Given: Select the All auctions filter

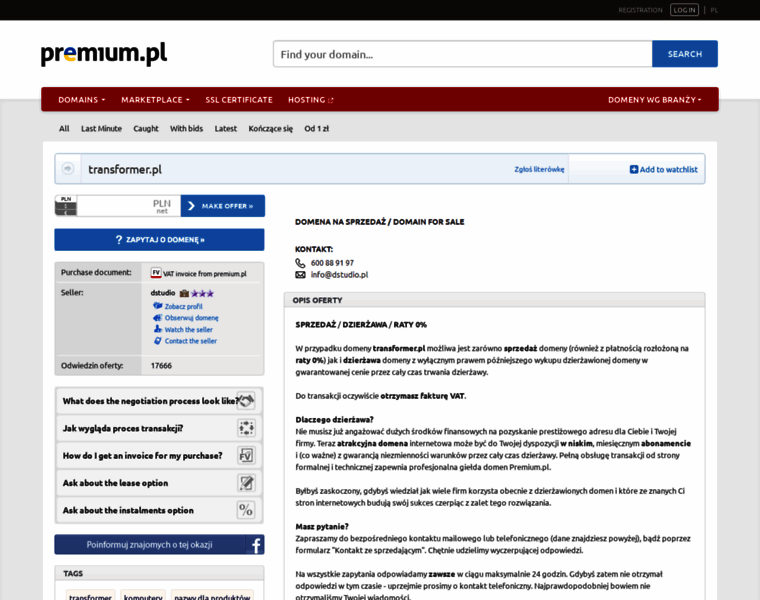Looking at the screenshot, I should [64, 128].
